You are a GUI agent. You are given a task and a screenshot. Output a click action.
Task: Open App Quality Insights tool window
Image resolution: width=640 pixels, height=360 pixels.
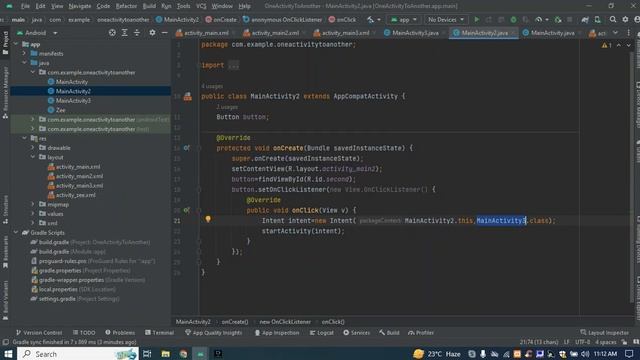[x=213, y=333]
